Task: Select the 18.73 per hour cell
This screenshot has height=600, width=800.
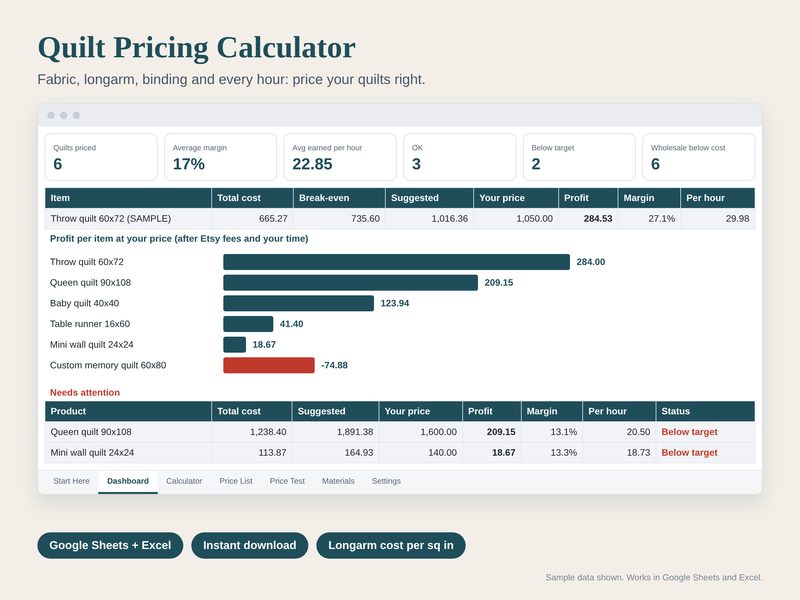Action: (619, 453)
